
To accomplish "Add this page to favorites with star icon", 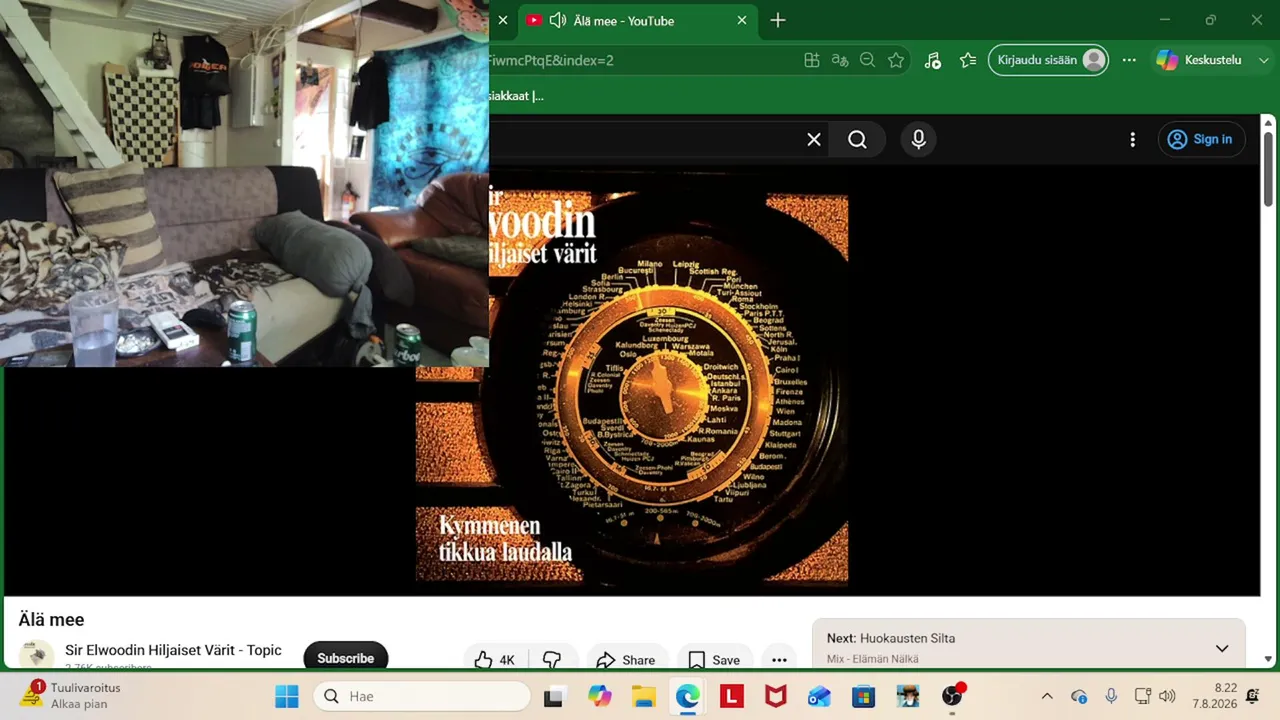I will [896, 60].
